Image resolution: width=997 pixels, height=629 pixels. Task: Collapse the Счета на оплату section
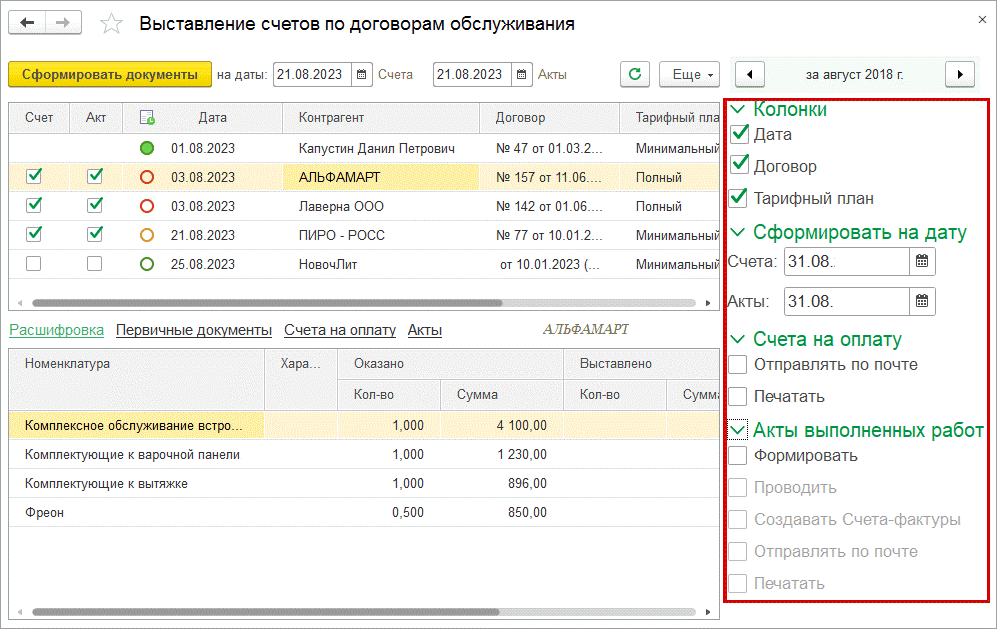[x=738, y=339]
